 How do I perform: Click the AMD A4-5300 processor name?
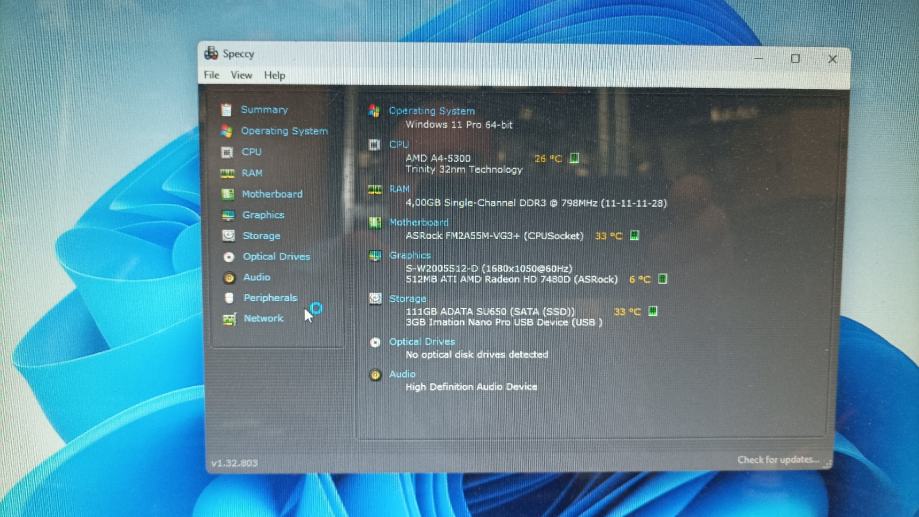click(438, 158)
